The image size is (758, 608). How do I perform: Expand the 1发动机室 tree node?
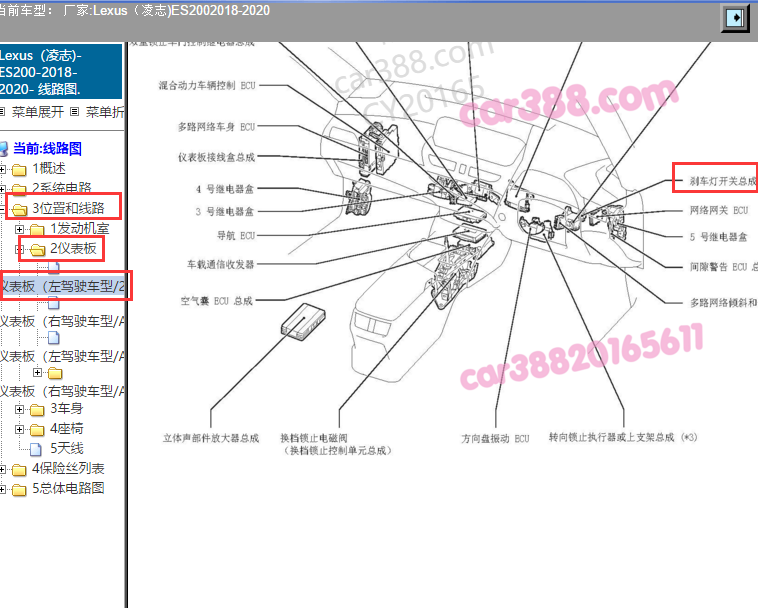click(19, 229)
